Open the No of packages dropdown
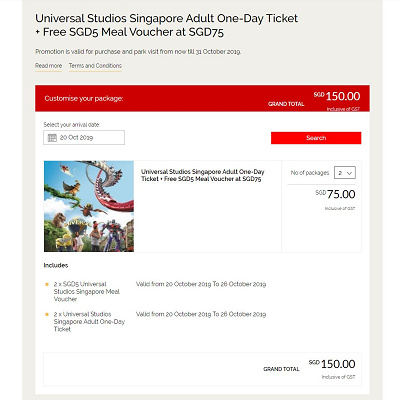Screen dimensions: 400x400 coord(345,173)
